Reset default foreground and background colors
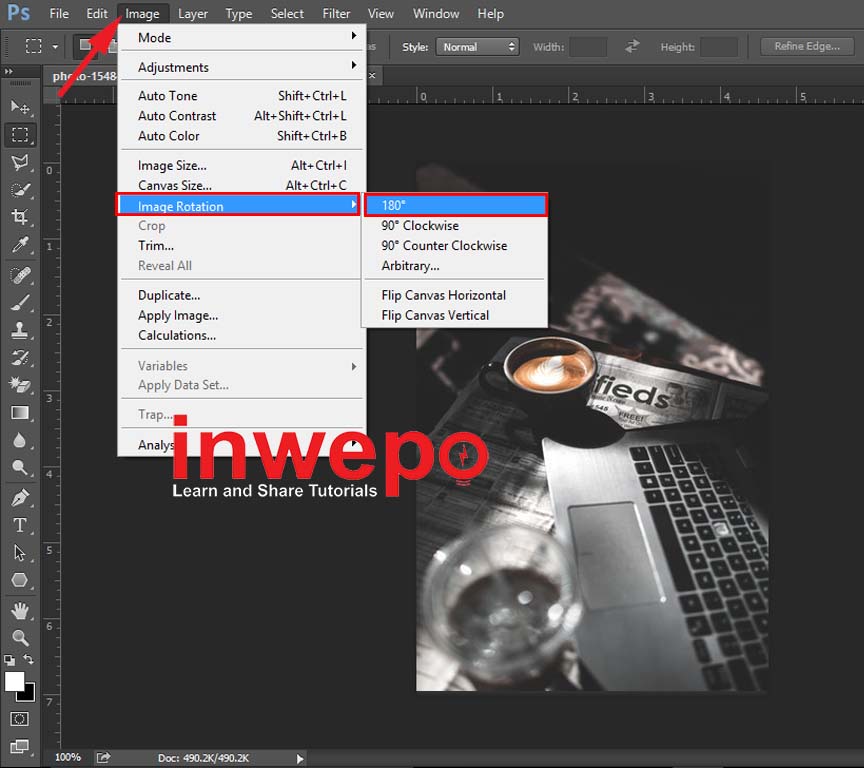The width and height of the screenshot is (864, 768). pos(9,660)
